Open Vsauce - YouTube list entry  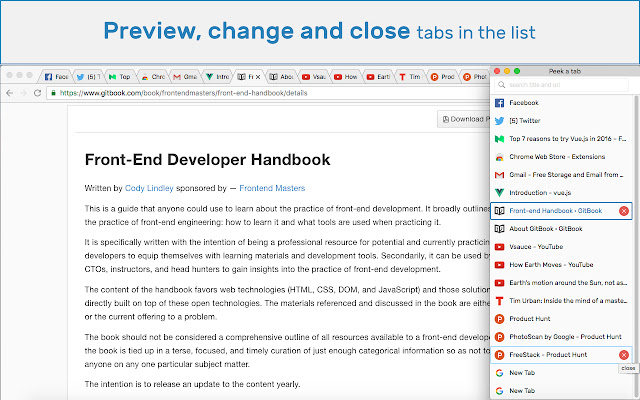coord(562,247)
